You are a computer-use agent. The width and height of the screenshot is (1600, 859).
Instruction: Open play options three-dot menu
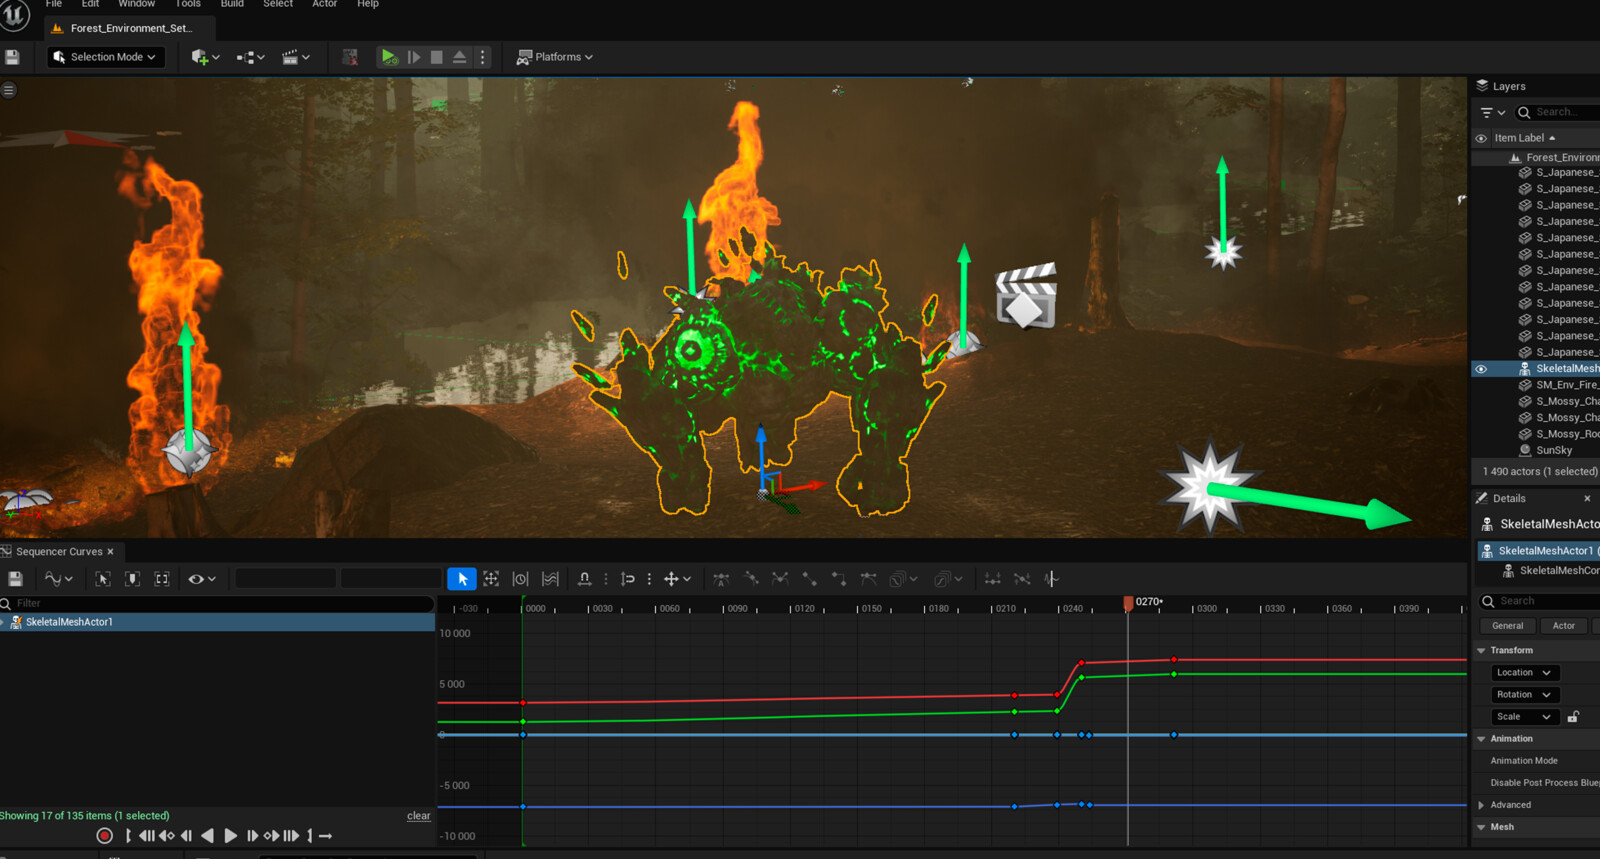482,57
